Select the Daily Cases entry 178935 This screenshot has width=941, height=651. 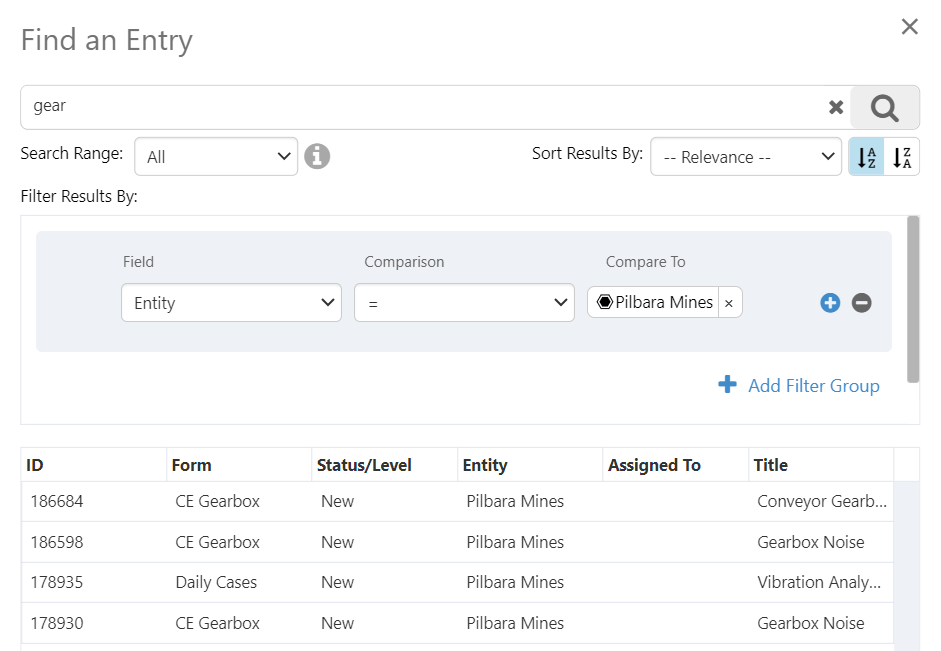457,582
